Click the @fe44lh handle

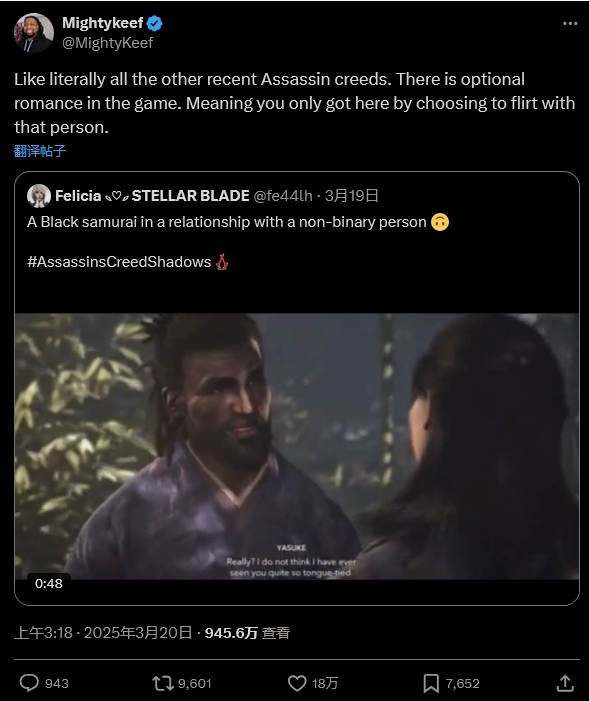pyautogui.click(x=283, y=196)
